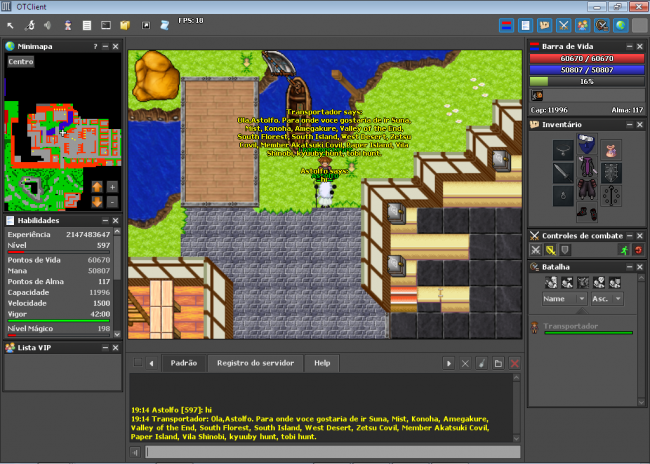Click the broom clear messages icon
This screenshot has height=464, width=650.
pos(482,364)
